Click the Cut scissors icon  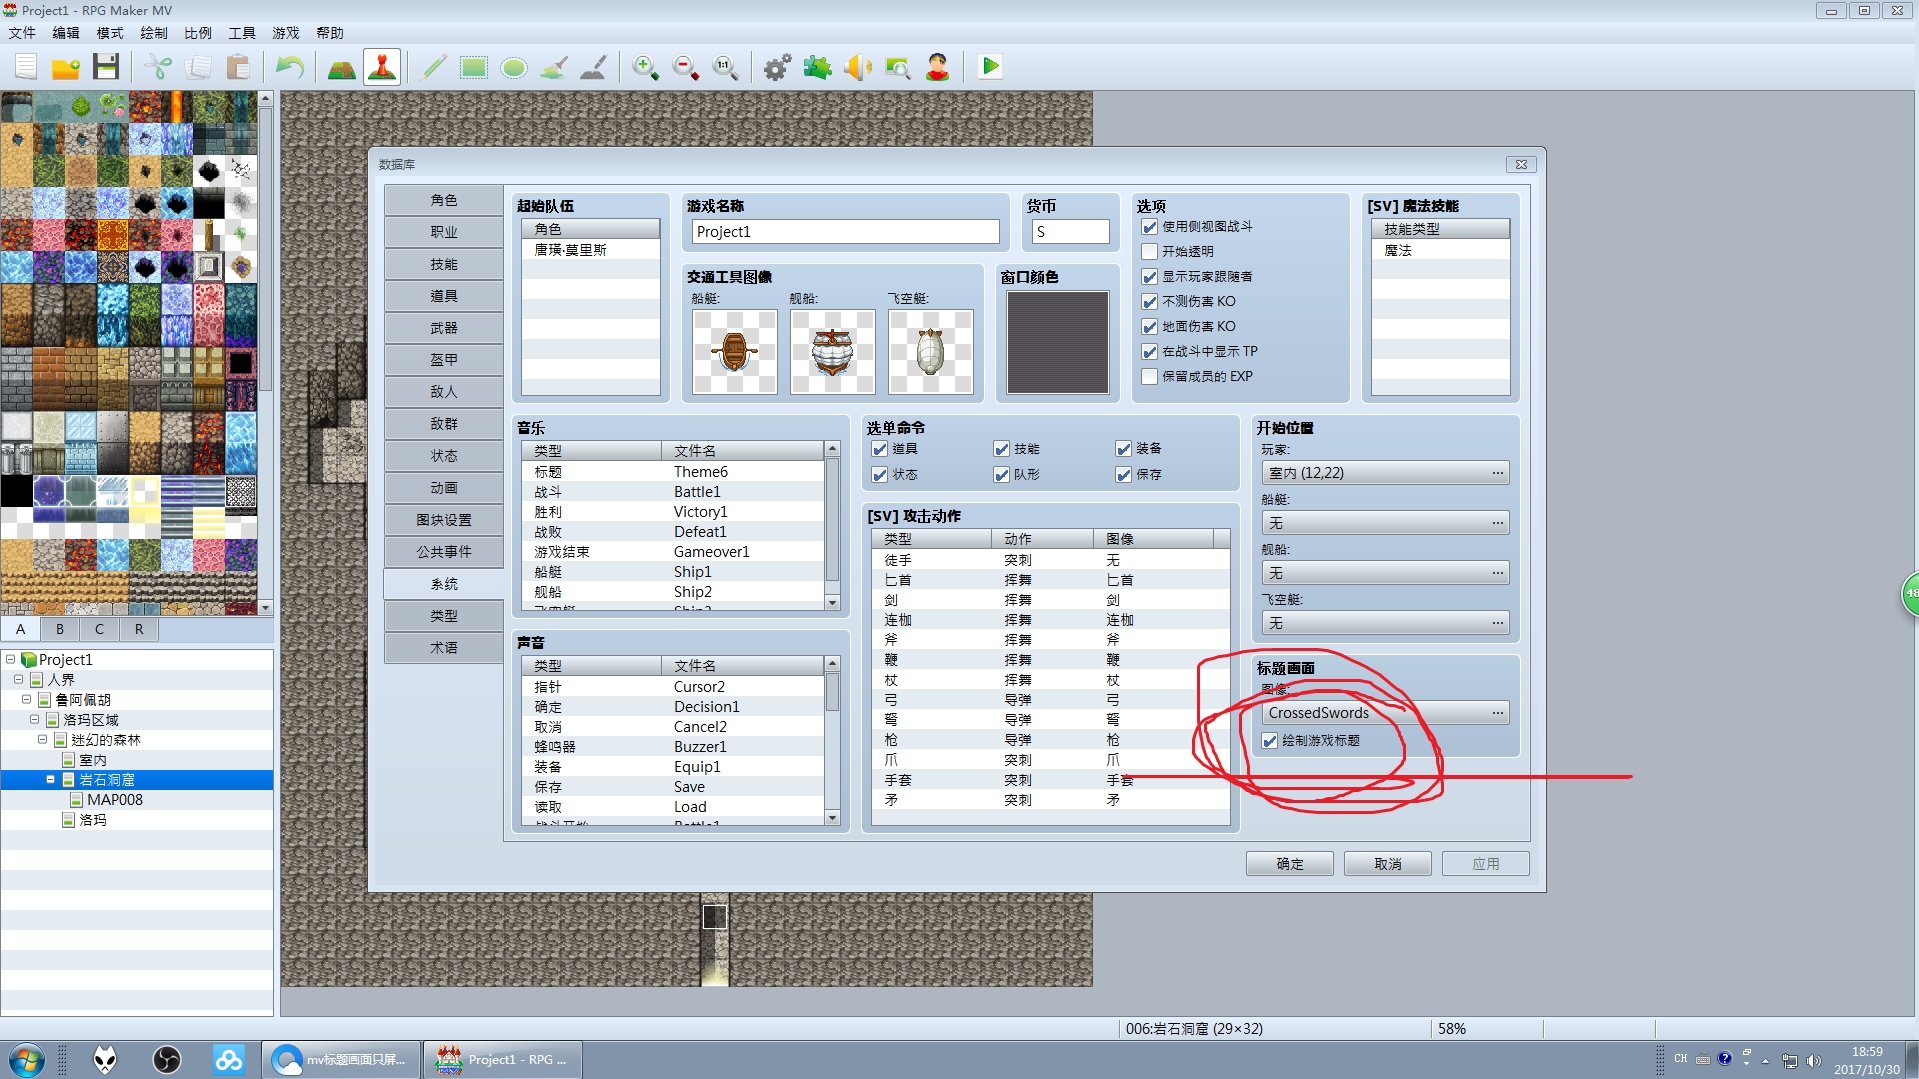click(x=158, y=67)
